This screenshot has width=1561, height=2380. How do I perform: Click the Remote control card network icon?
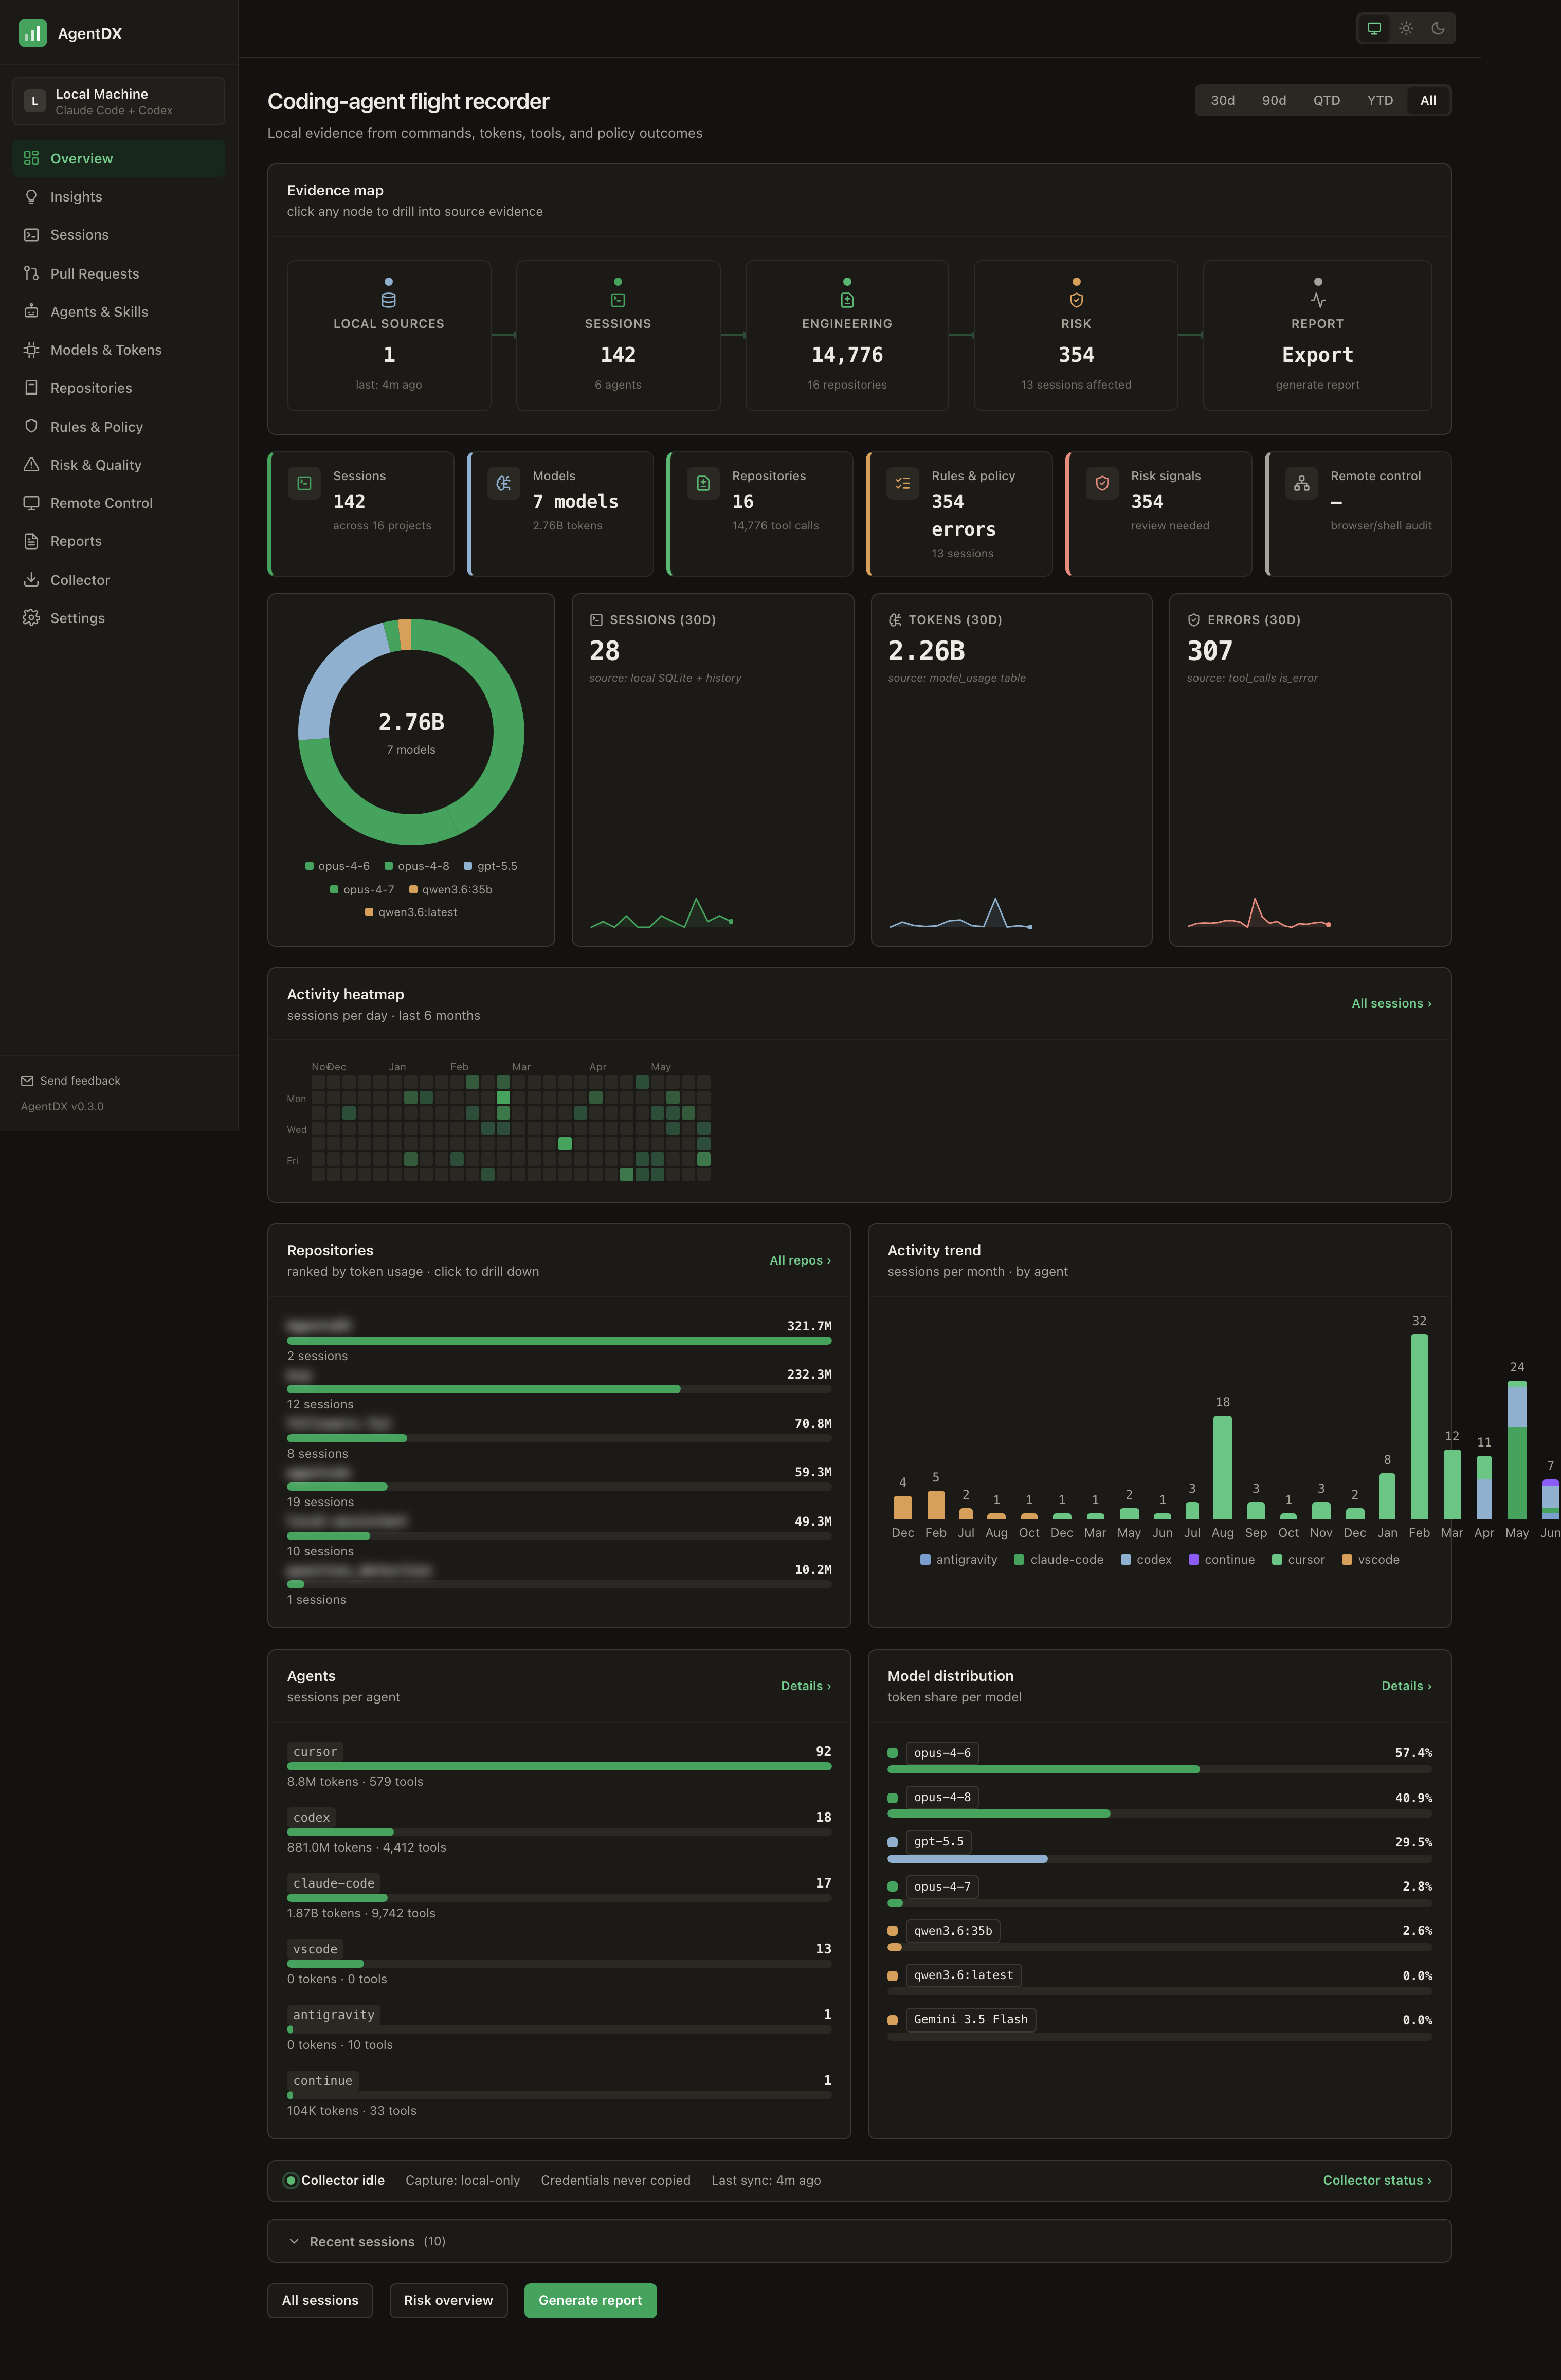[x=1302, y=483]
